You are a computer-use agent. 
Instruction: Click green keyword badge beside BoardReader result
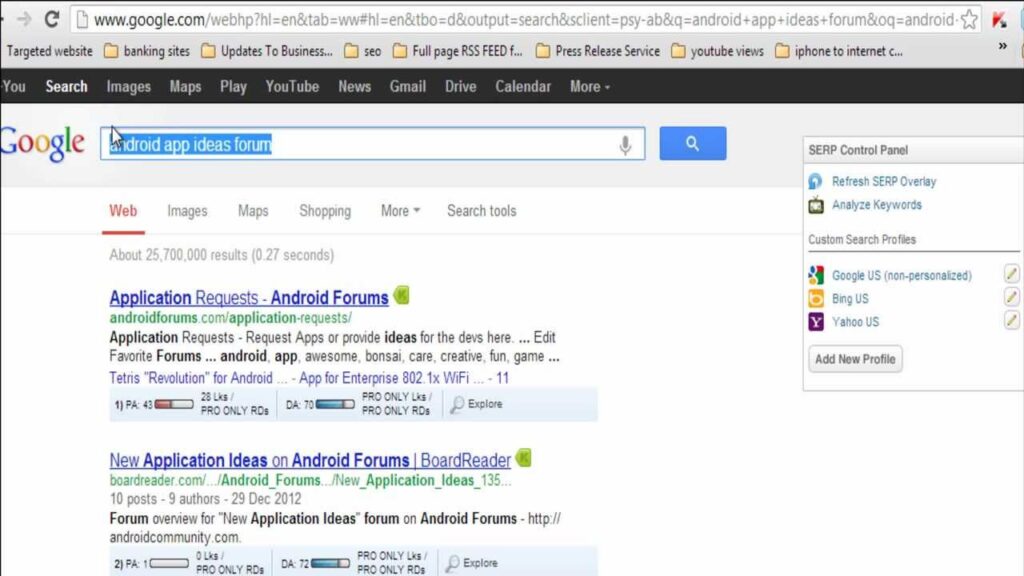point(523,458)
